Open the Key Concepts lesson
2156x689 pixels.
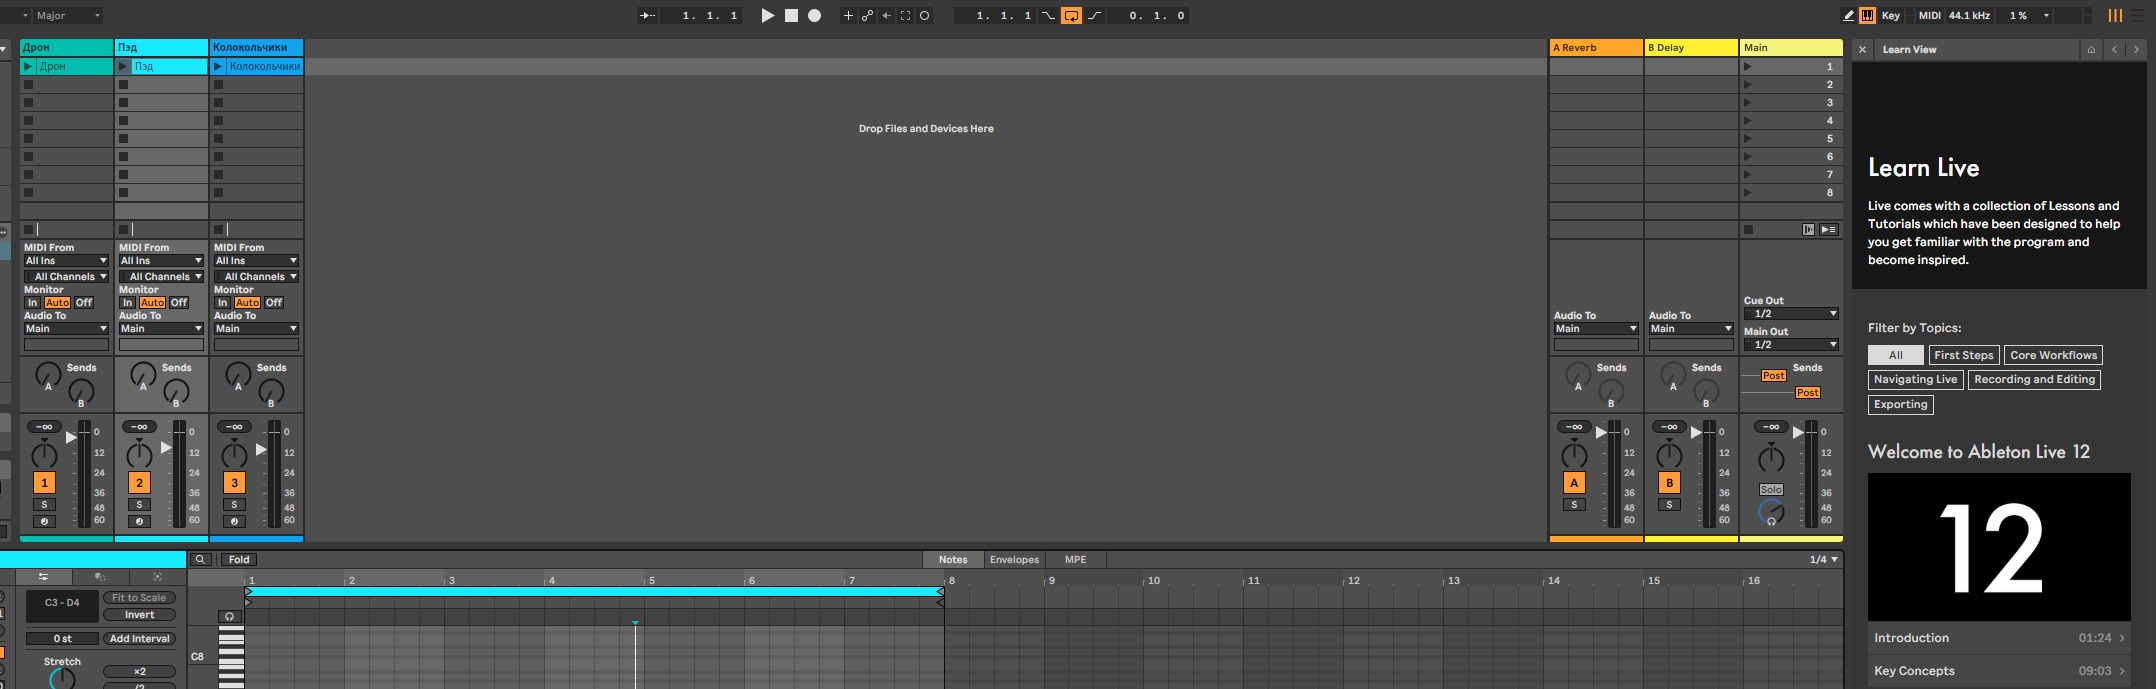tap(1999, 671)
